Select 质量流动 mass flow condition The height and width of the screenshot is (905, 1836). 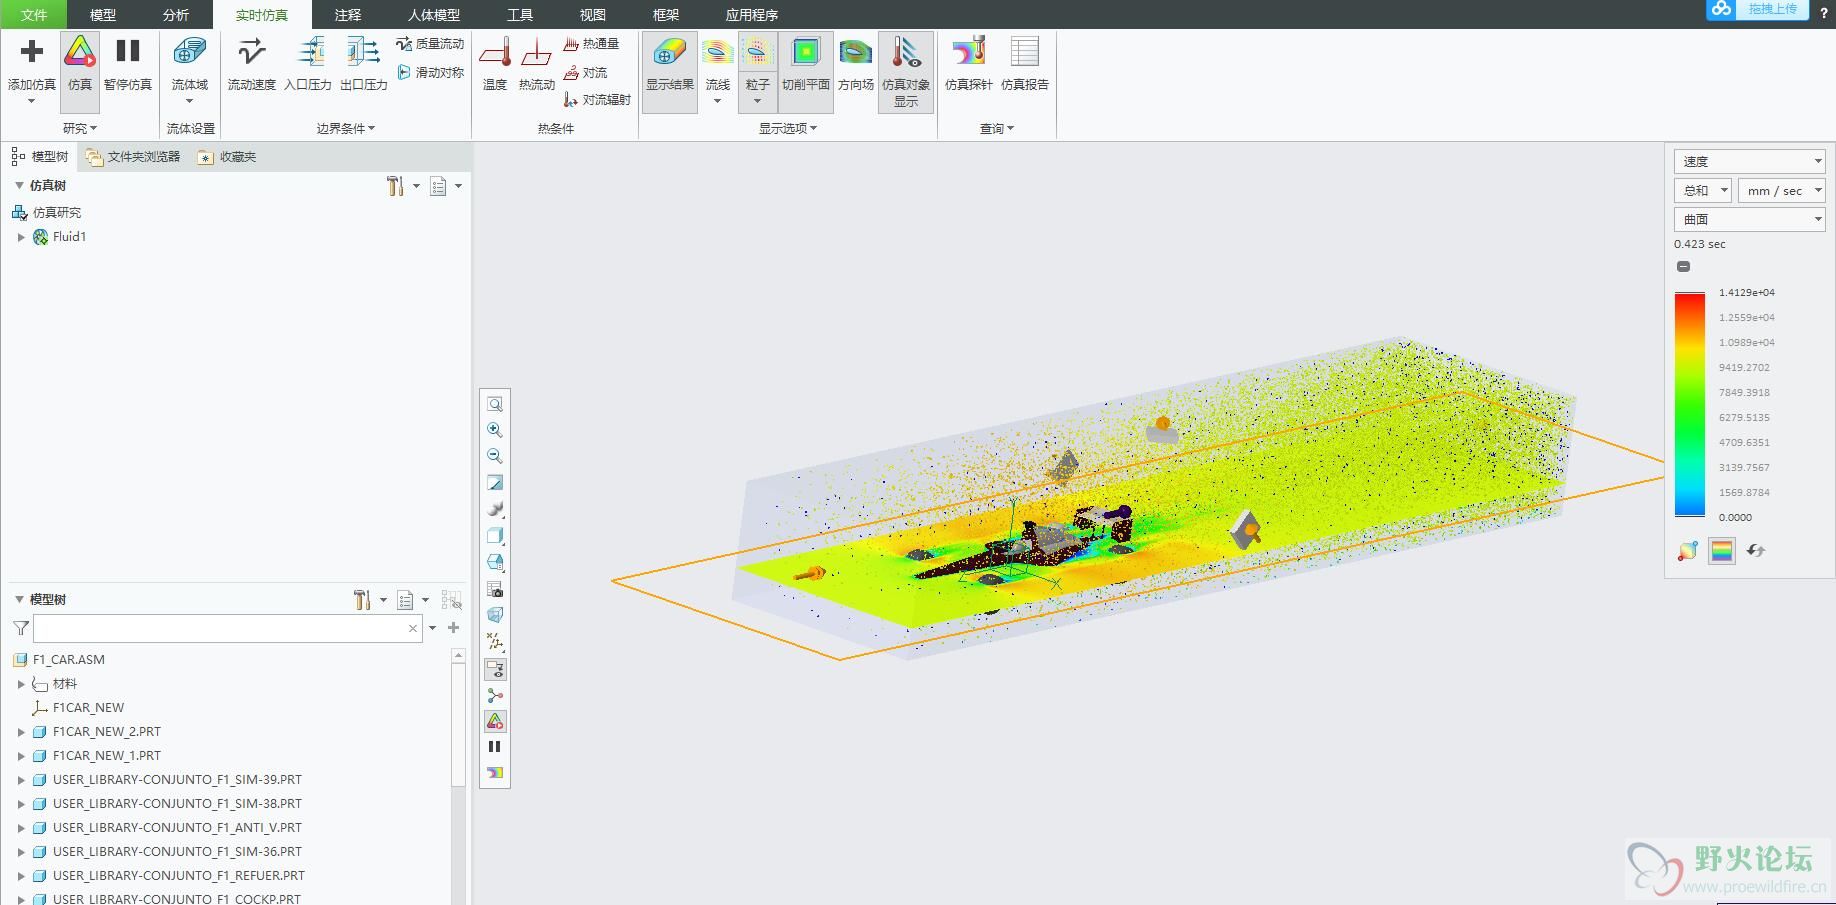click(430, 44)
